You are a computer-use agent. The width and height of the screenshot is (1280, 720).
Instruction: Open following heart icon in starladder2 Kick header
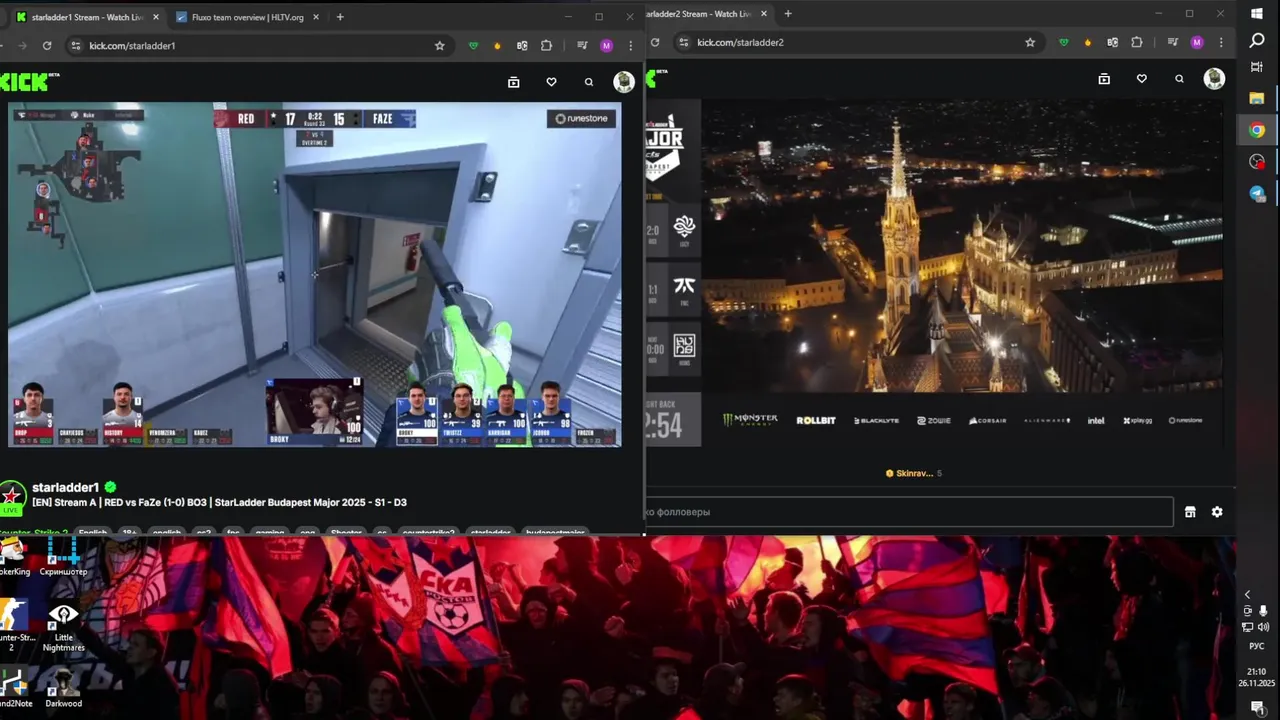[1142, 79]
